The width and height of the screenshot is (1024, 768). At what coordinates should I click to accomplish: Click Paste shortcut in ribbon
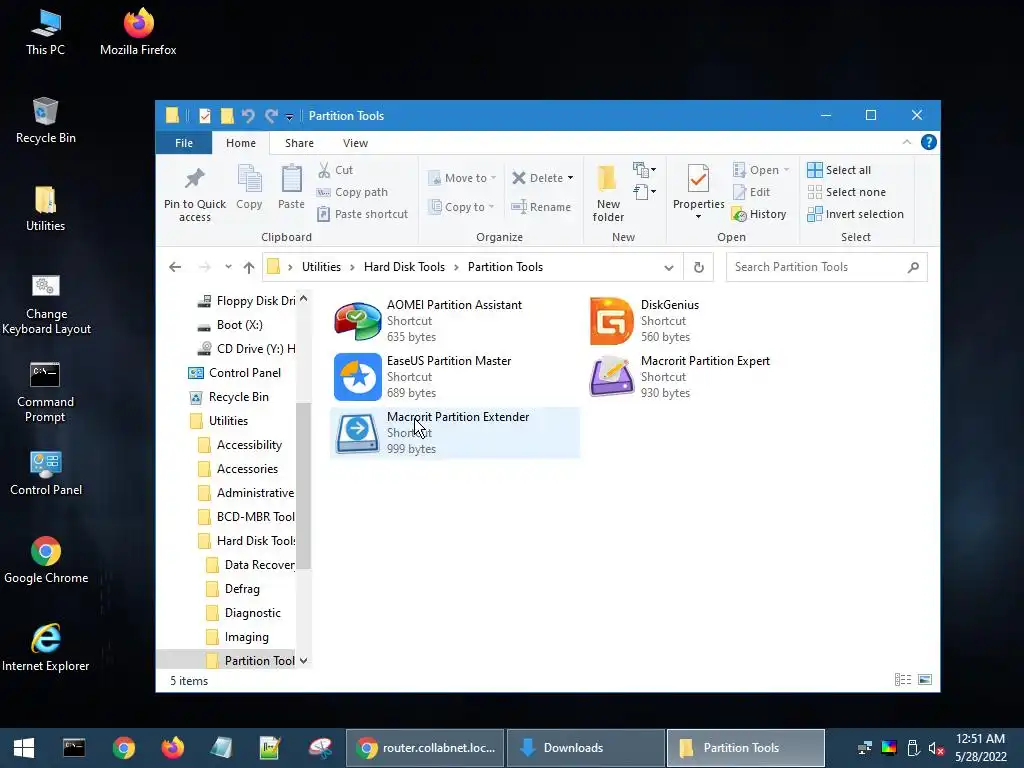point(362,214)
